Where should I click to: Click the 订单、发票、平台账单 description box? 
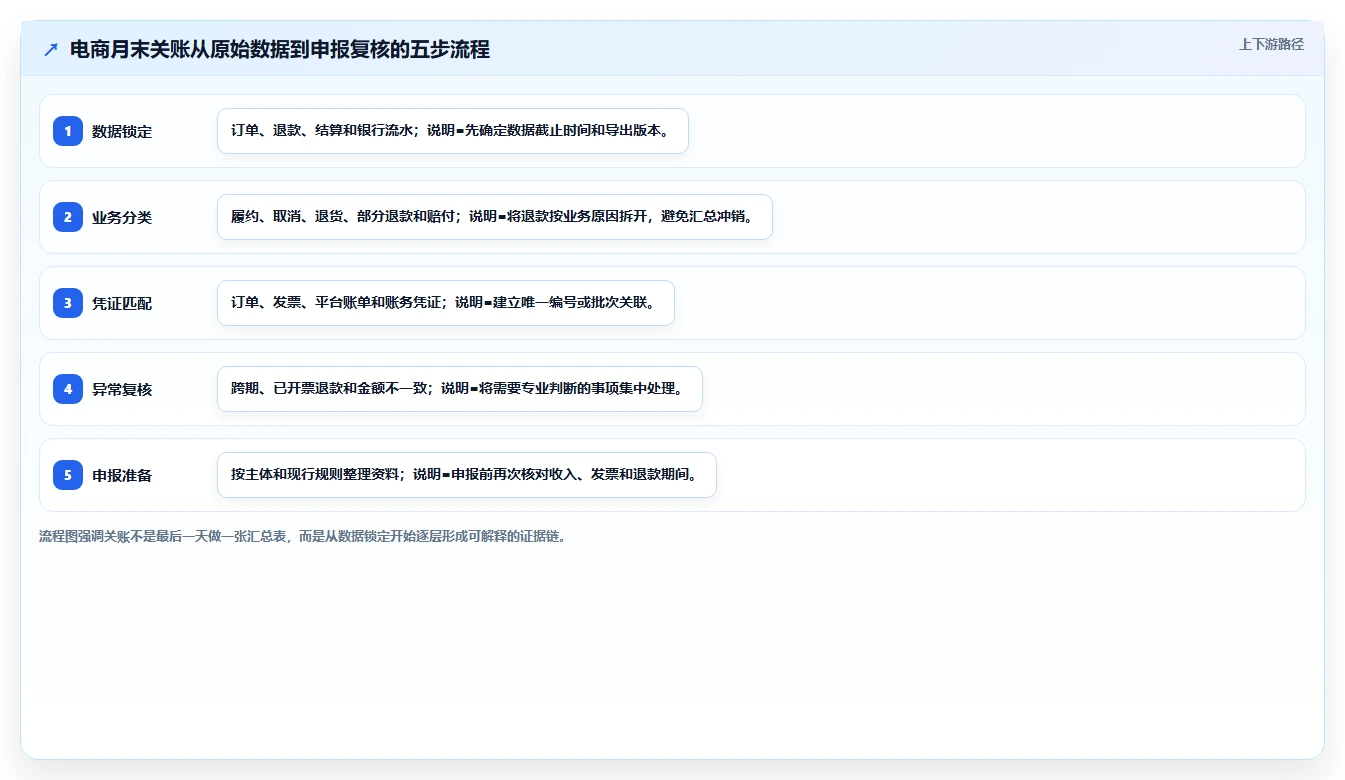pos(446,303)
